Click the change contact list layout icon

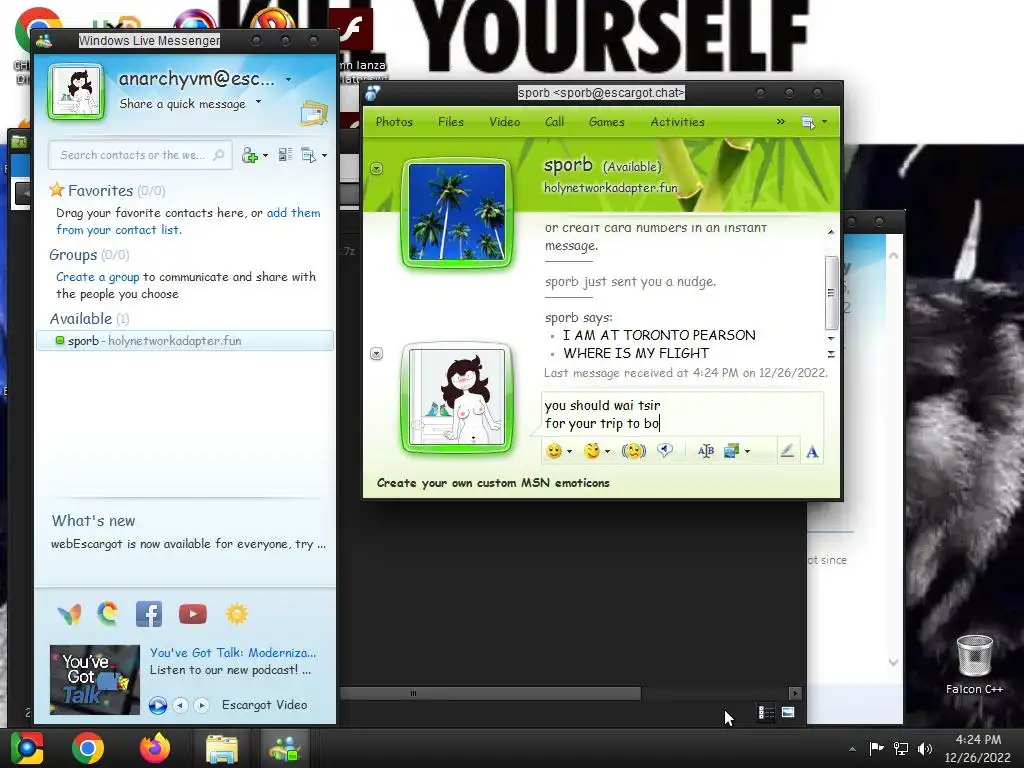[285, 155]
